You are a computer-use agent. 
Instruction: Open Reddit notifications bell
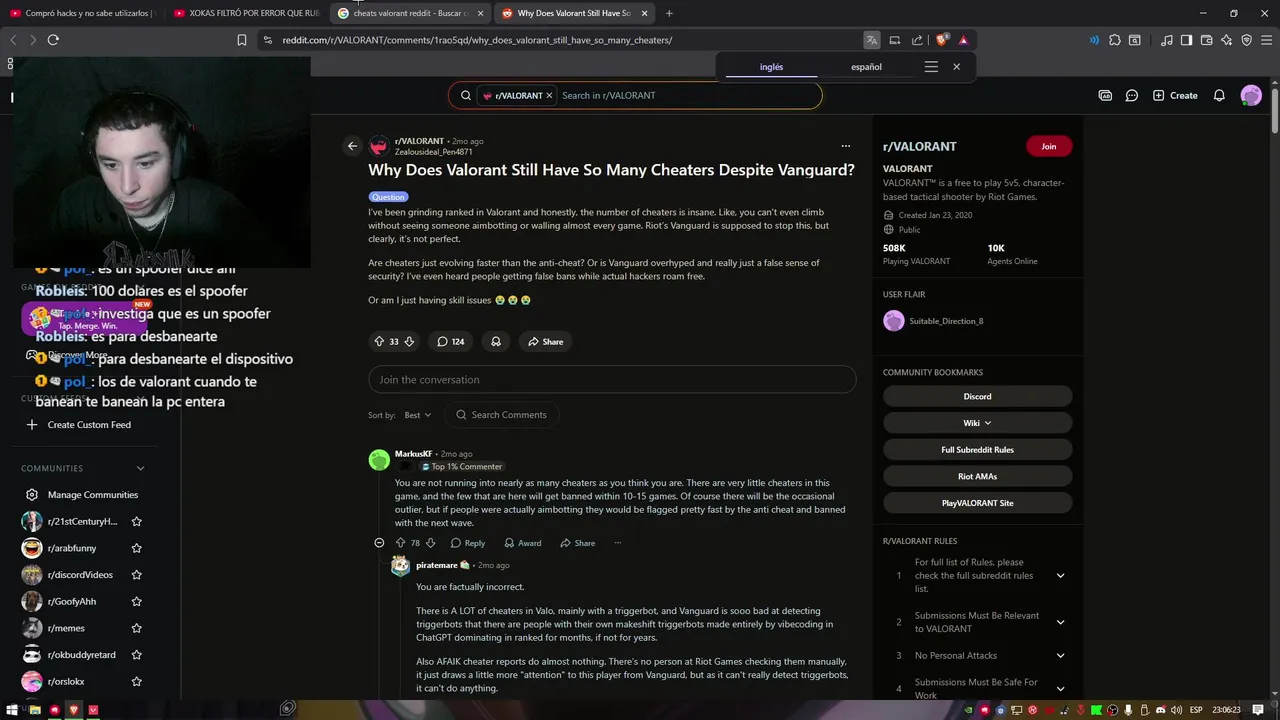click(1219, 95)
